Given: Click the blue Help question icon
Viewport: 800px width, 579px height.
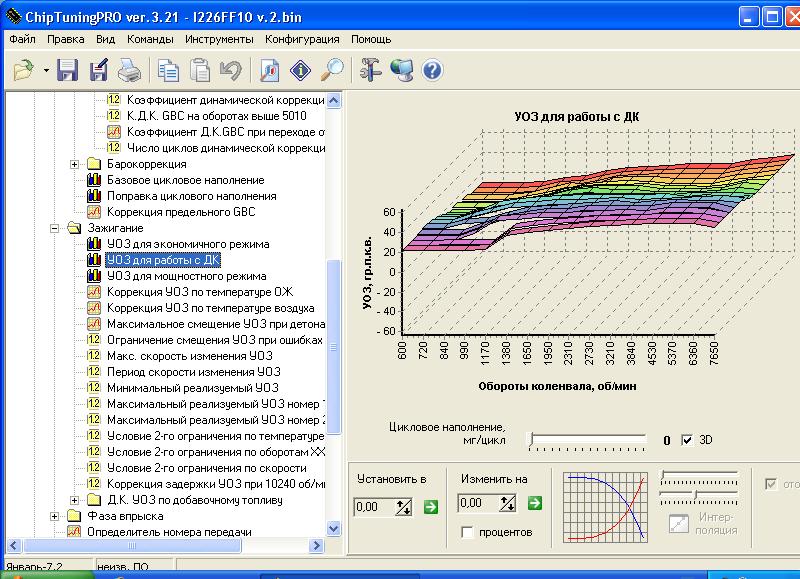Looking at the screenshot, I should (432, 70).
